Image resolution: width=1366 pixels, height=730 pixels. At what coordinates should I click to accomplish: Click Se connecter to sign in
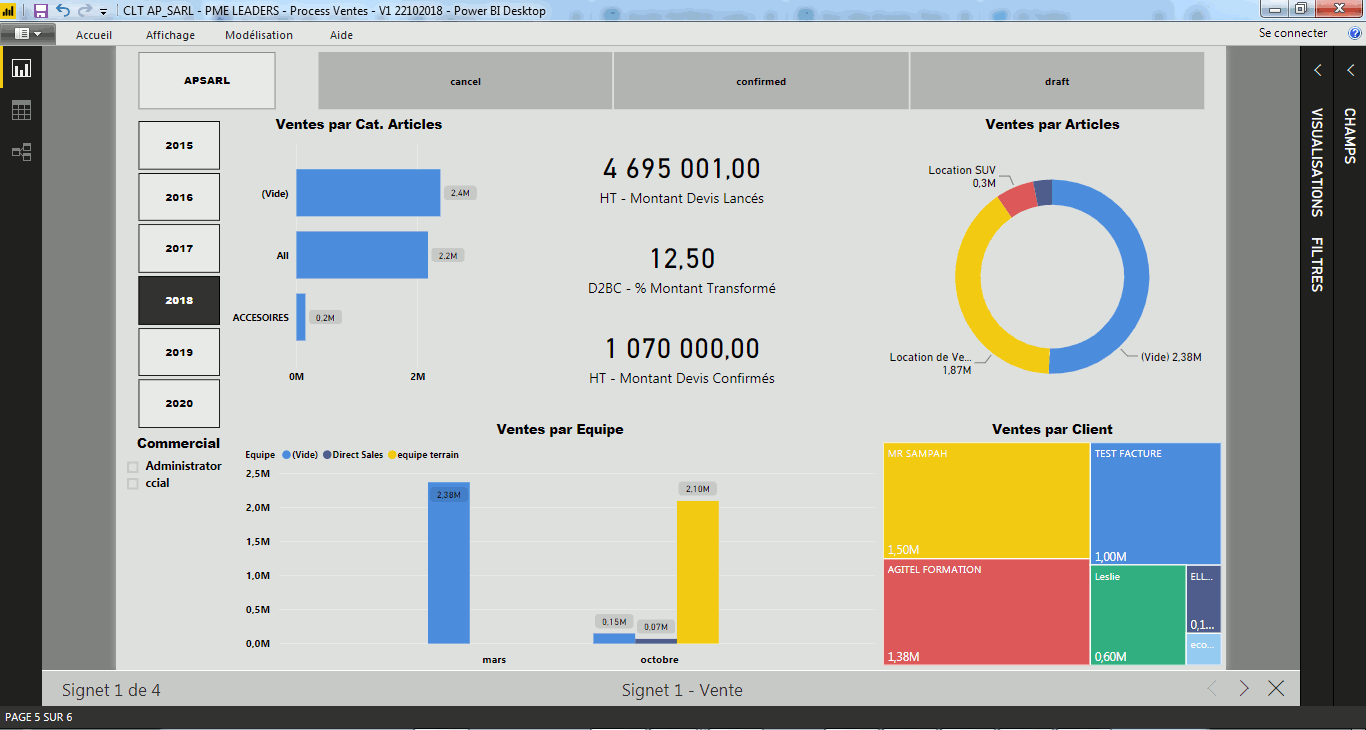click(x=1293, y=32)
